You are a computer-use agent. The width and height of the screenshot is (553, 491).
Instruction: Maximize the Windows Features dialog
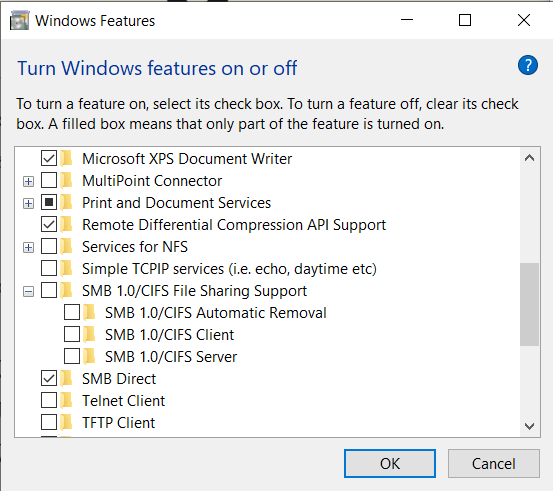pyautogui.click(x=465, y=20)
